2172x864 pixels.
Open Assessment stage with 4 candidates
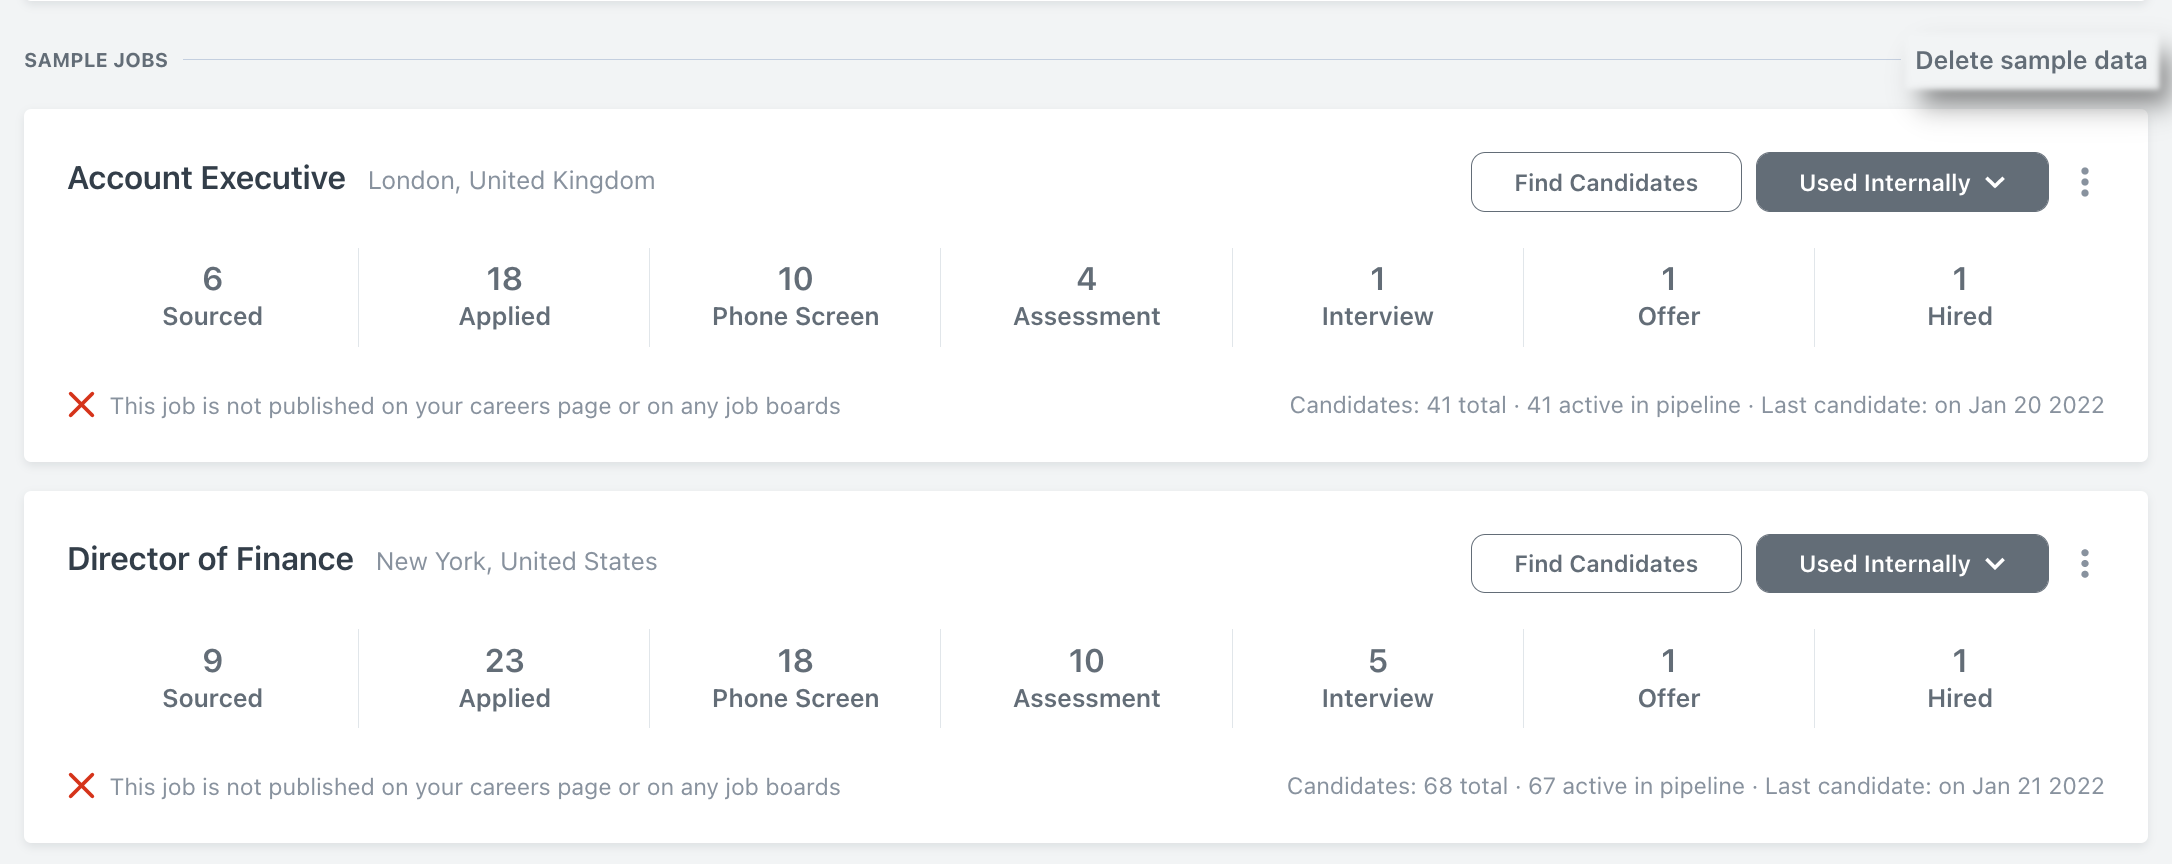click(1086, 297)
